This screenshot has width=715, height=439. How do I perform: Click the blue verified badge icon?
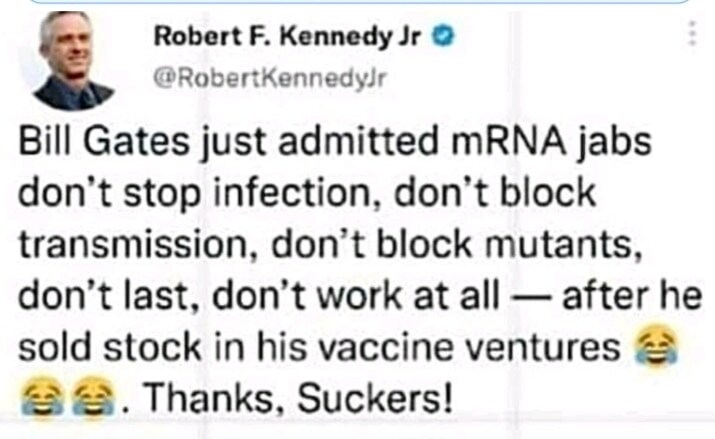(x=449, y=39)
